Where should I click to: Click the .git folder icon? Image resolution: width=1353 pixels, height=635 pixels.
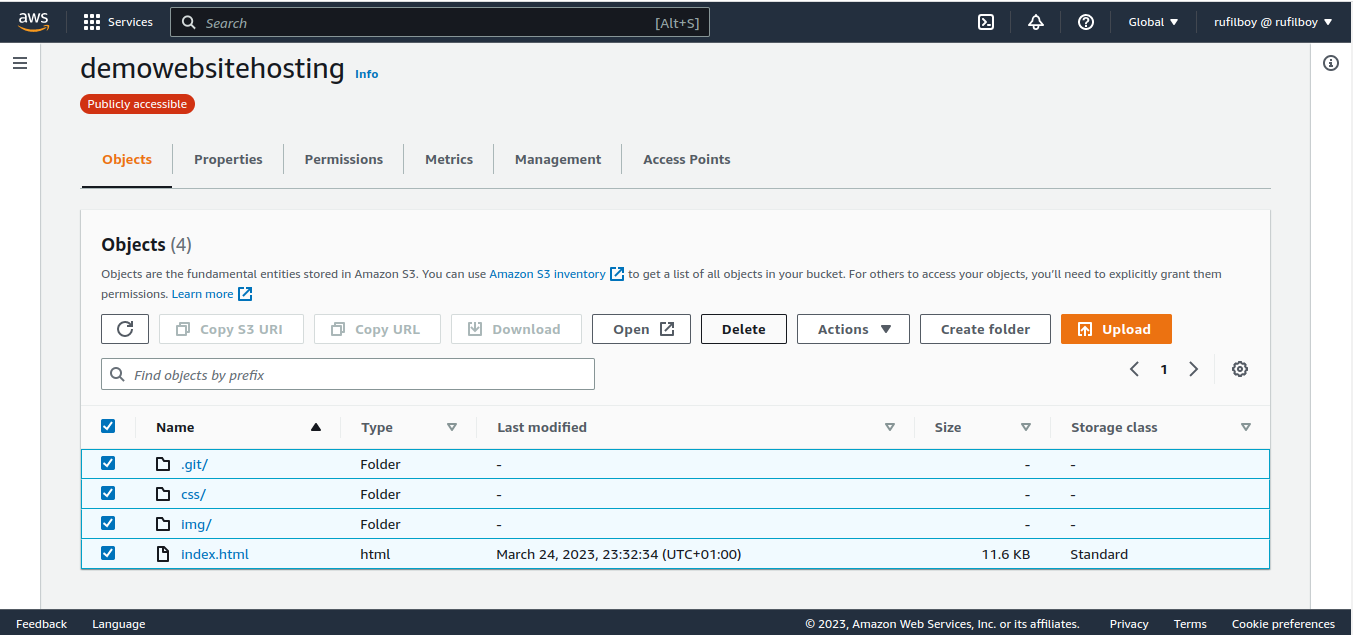(x=163, y=464)
